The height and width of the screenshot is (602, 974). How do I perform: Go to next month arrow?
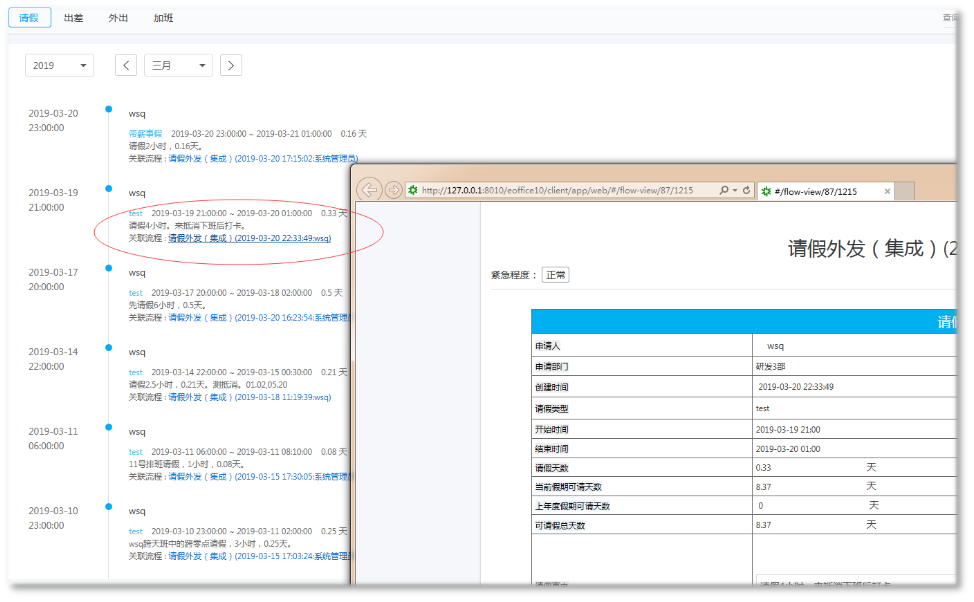pos(231,65)
